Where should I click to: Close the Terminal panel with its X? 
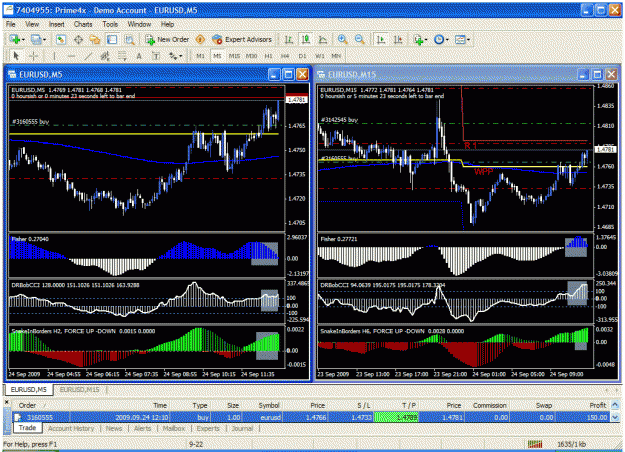click(x=6, y=403)
